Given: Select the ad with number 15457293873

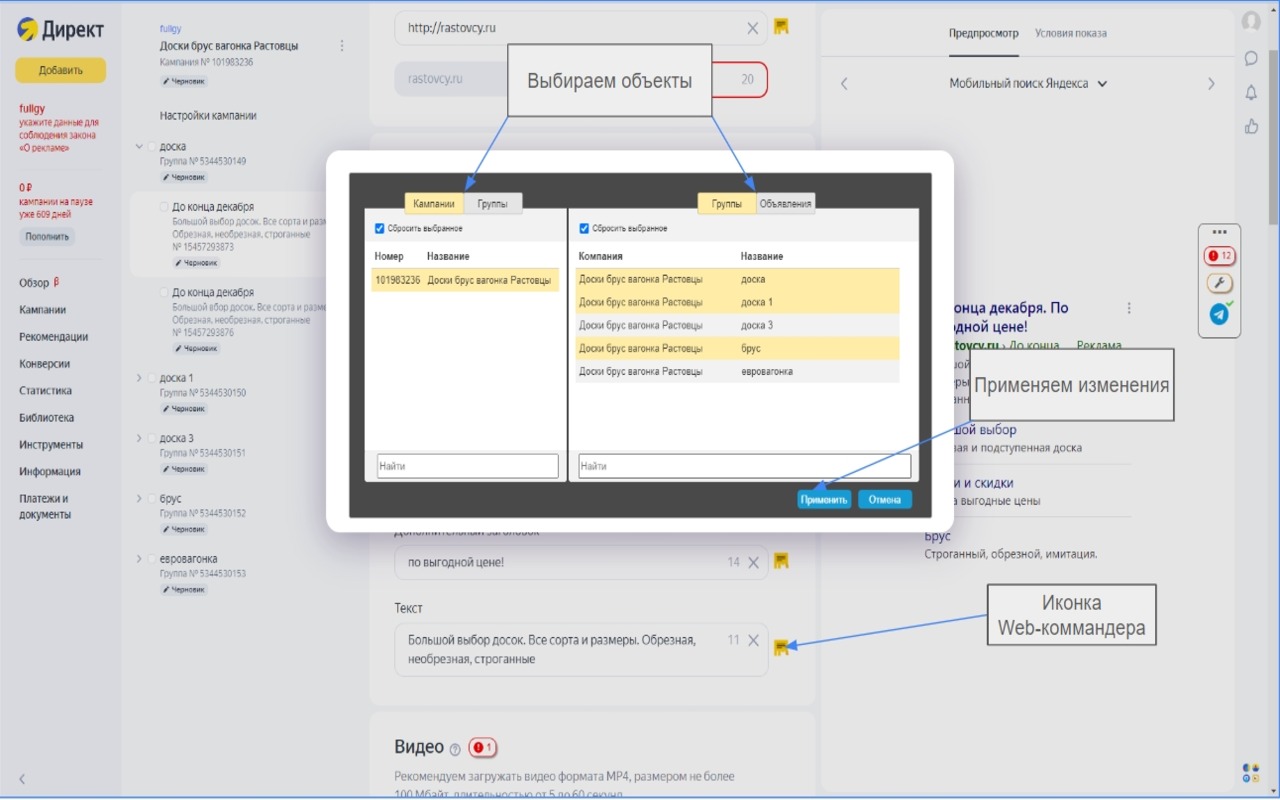Looking at the screenshot, I should (164, 207).
